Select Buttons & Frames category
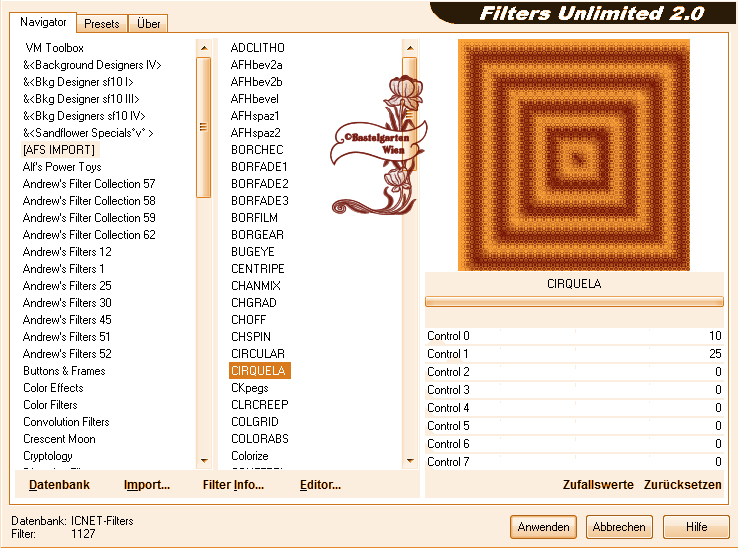This screenshot has height=548, width=738. pyautogui.click(x=64, y=371)
